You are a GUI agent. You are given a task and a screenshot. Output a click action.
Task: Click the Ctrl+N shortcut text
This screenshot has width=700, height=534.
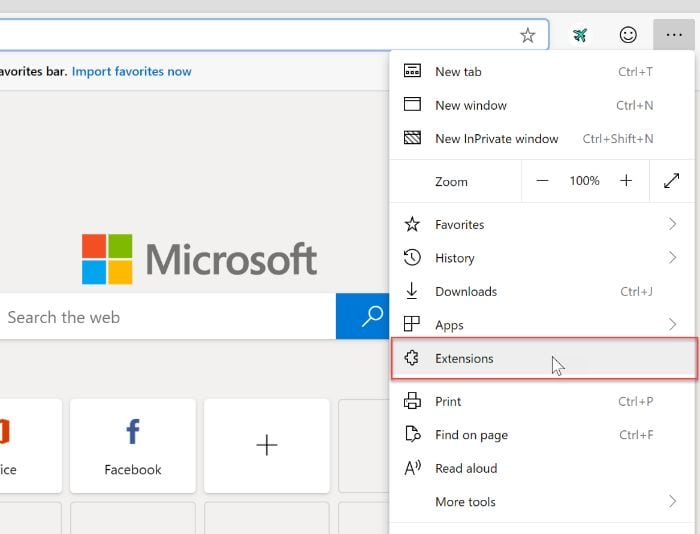[x=635, y=105]
